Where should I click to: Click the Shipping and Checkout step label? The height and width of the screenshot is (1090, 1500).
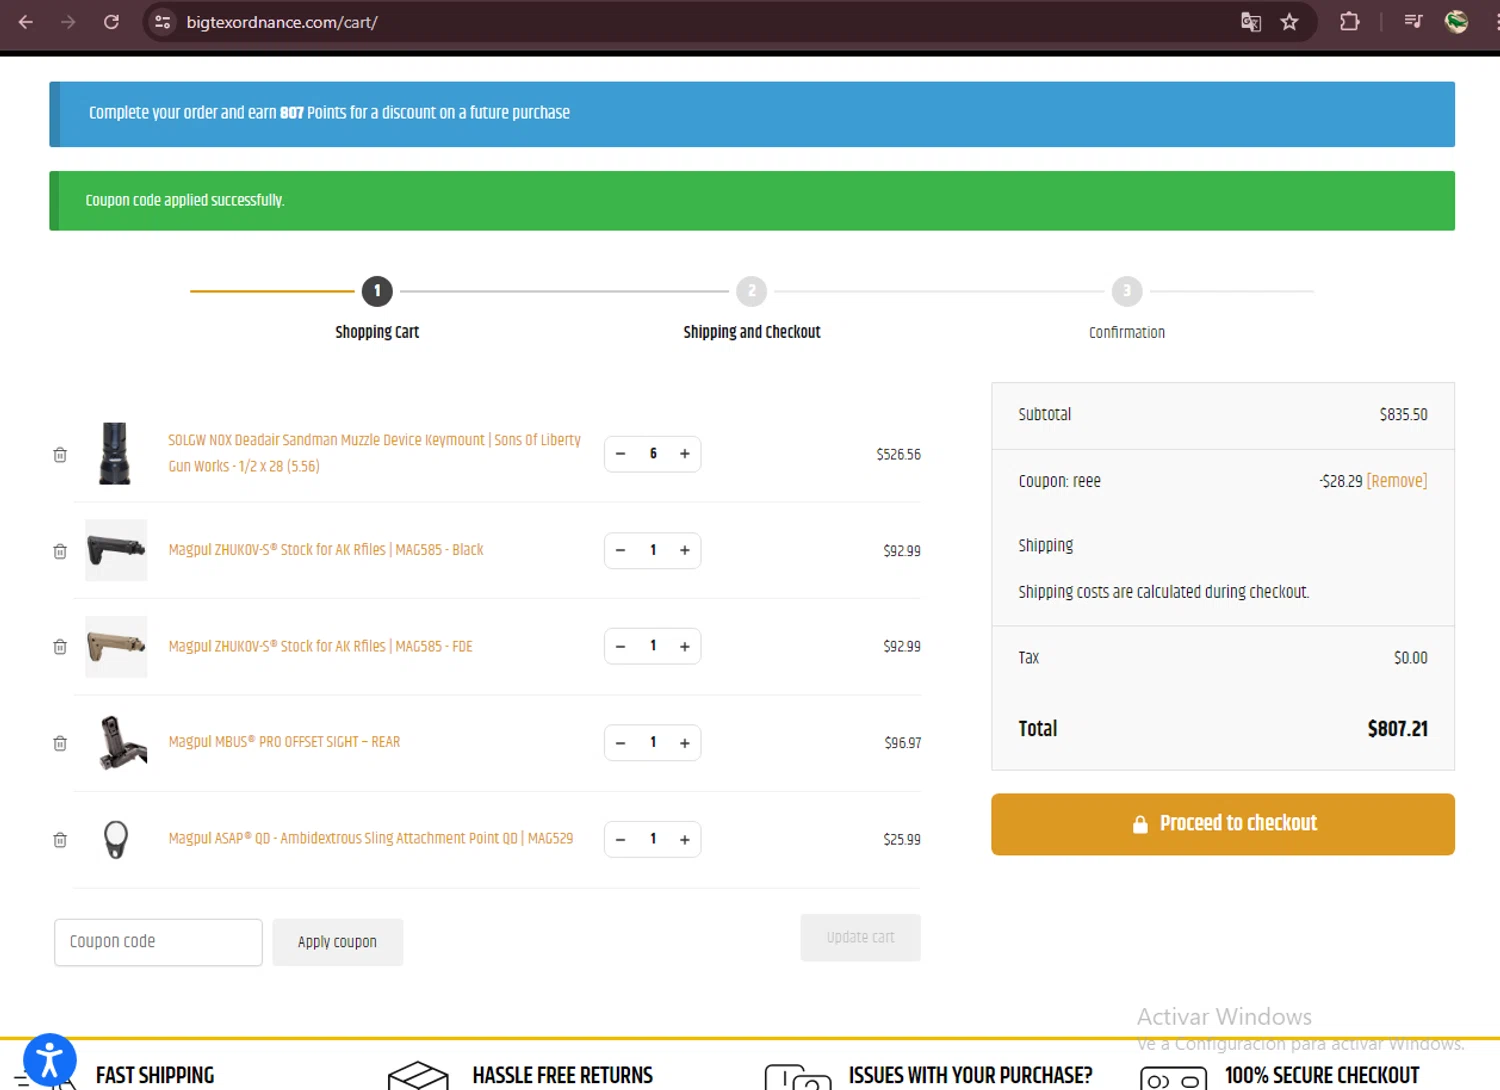pyautogui.click(x=752, y=332)
